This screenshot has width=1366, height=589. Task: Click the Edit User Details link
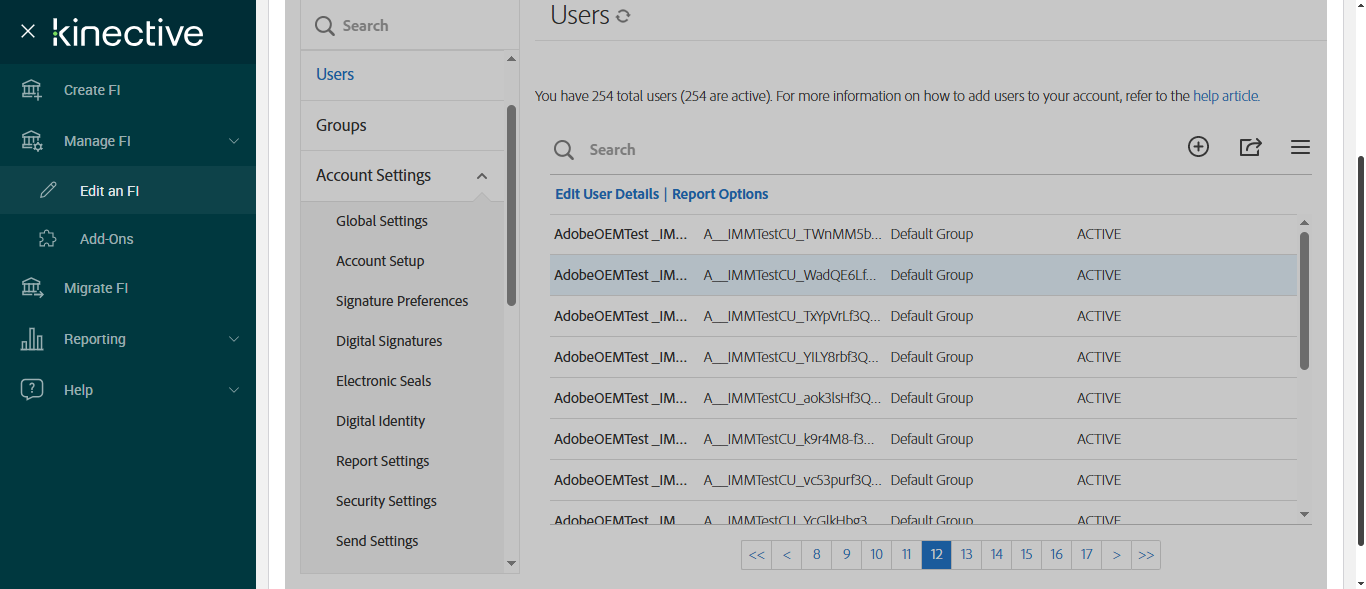607,194
